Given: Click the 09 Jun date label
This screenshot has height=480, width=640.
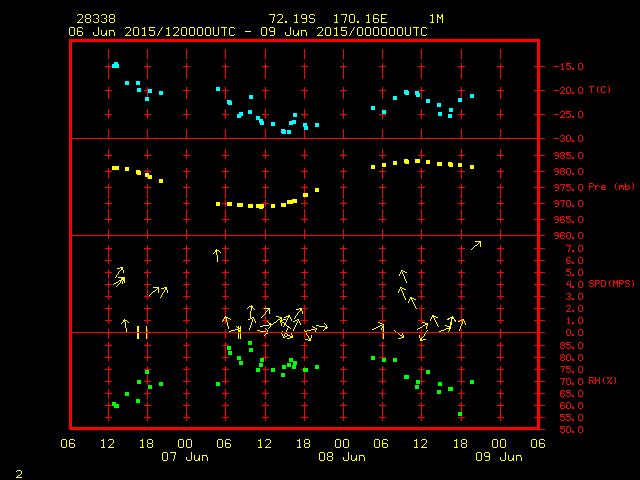Looking at the screenshot, I should (499, 457).
